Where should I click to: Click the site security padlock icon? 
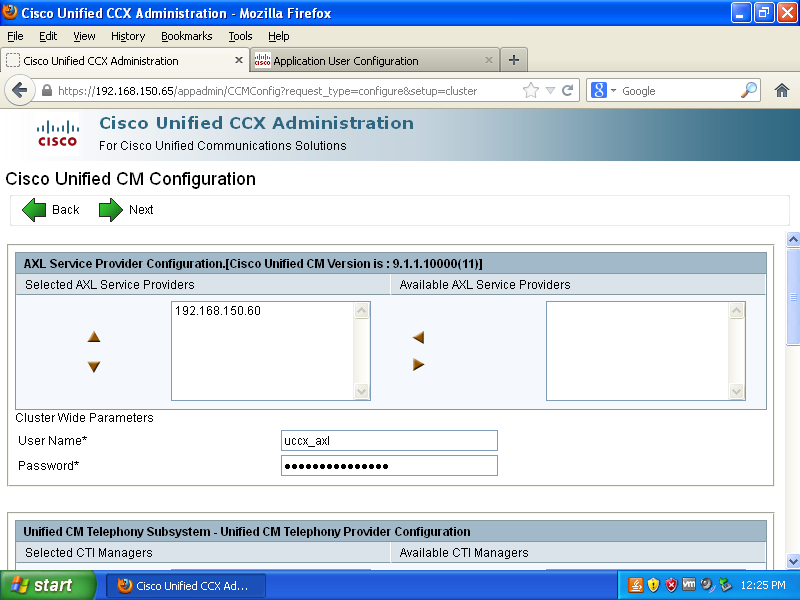(46, 90)
